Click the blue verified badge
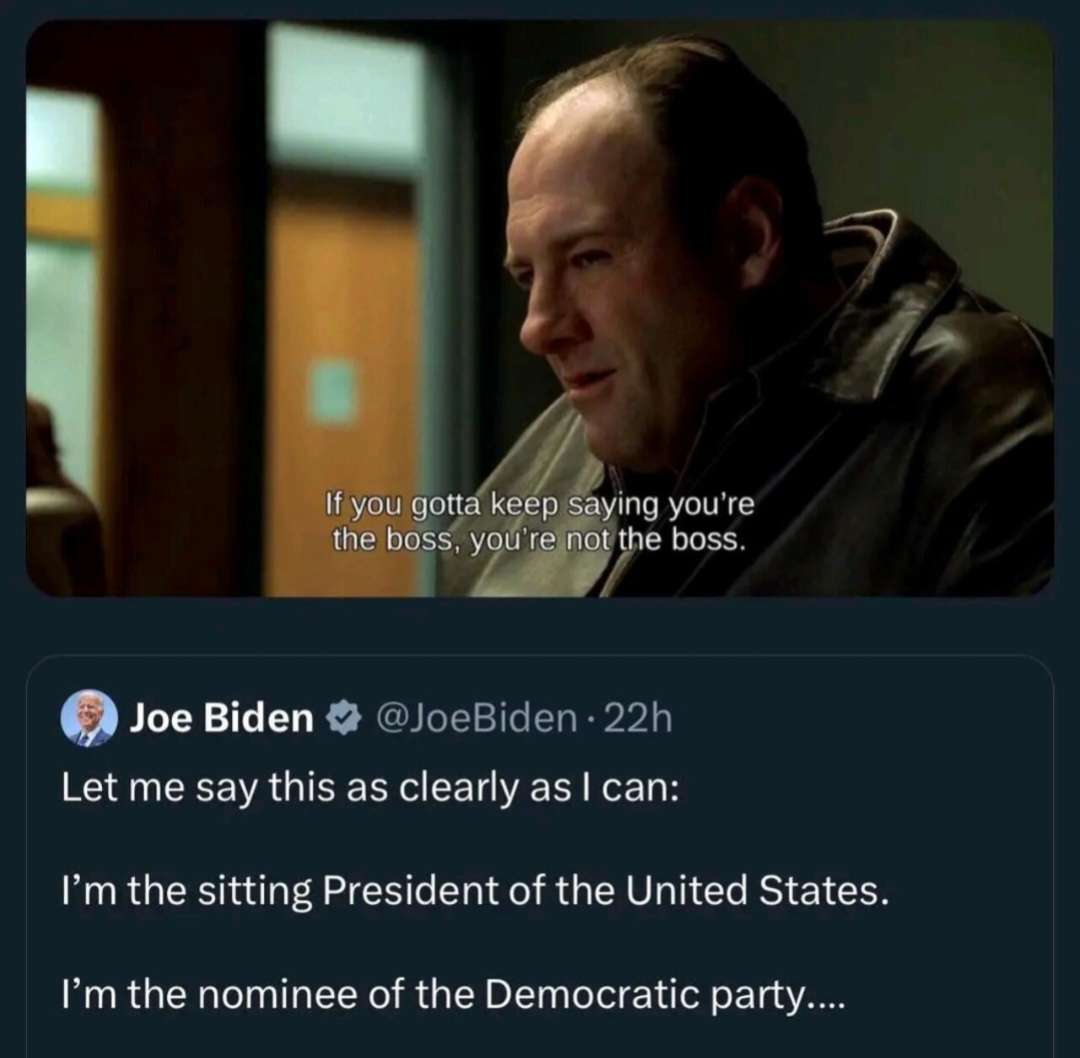 pos(345,718)
